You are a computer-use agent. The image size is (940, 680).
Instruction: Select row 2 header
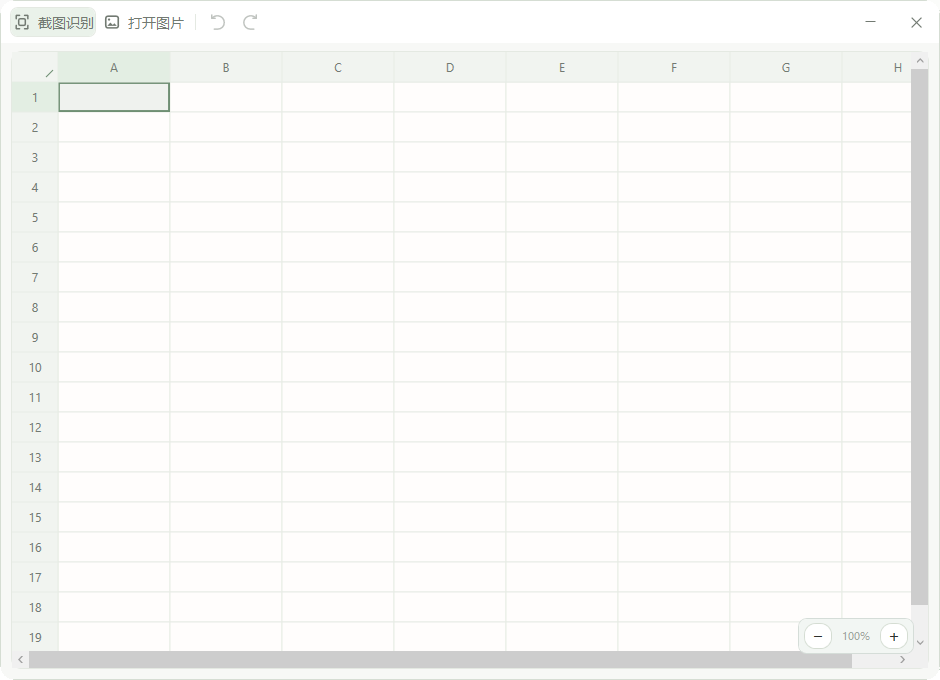click(x=35, y=127)
